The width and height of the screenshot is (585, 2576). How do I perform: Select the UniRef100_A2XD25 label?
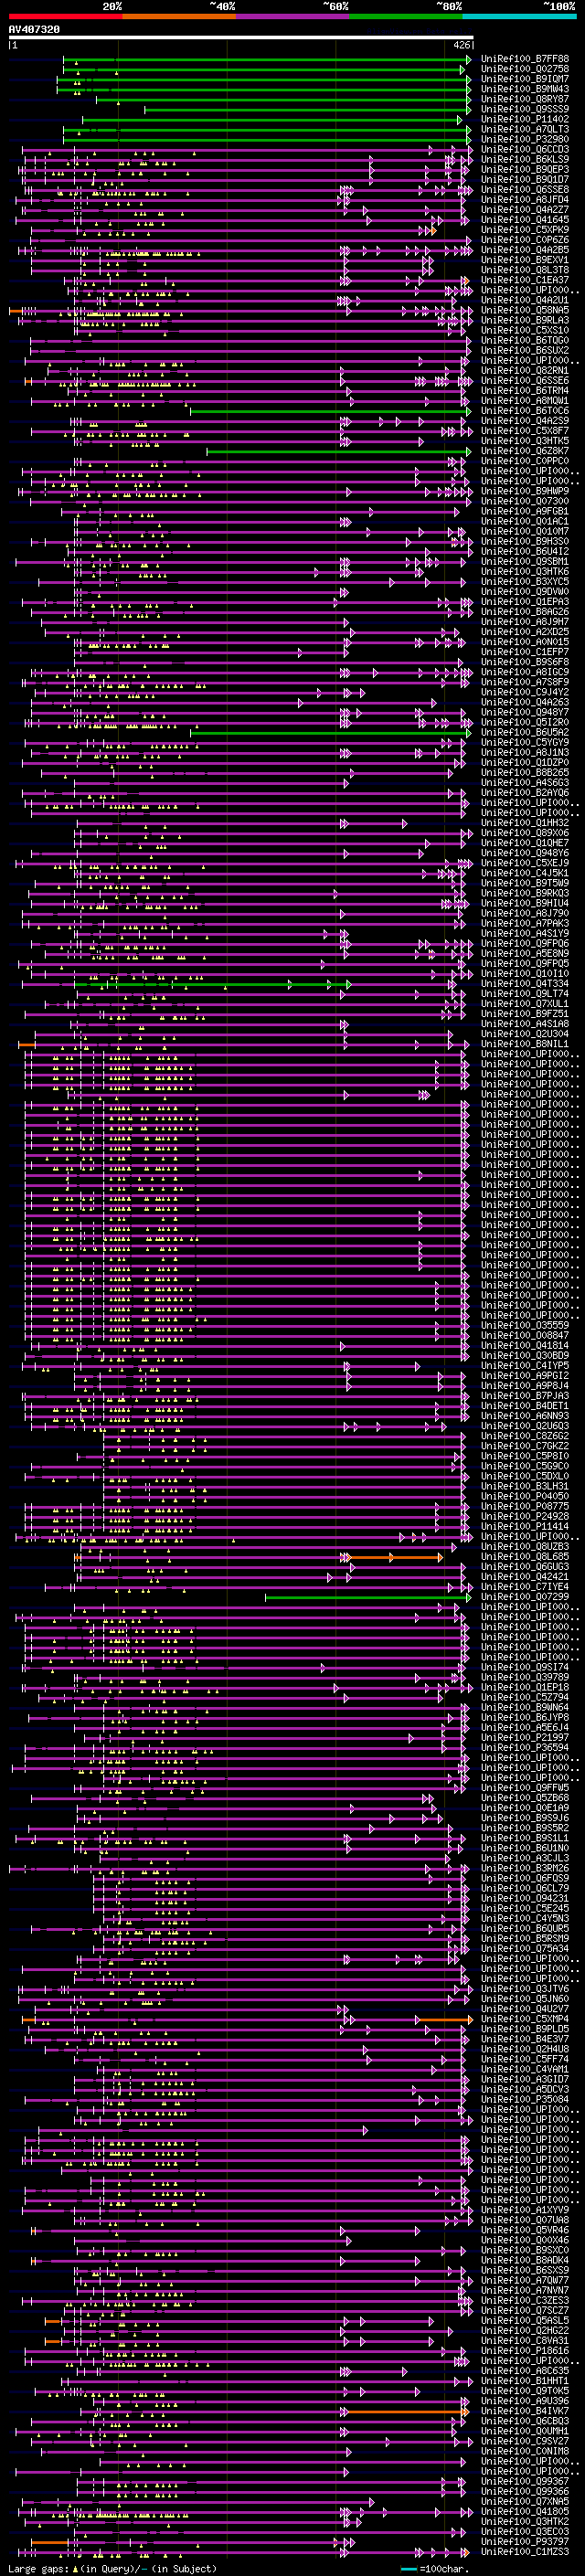(x=525, y=631)
